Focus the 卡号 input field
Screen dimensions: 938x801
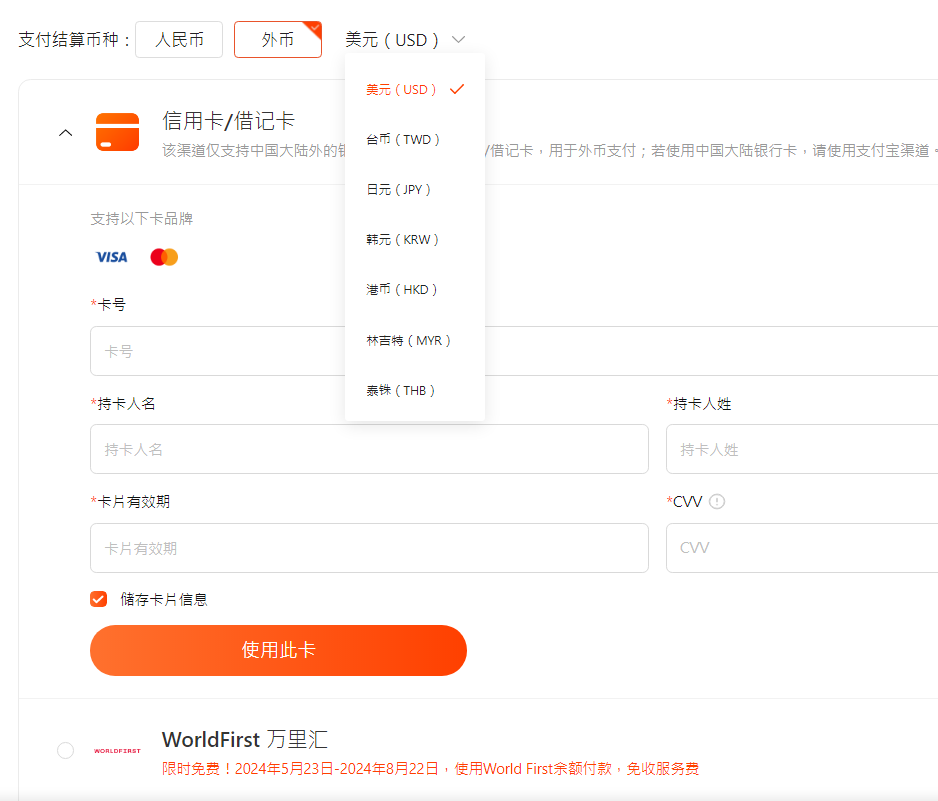pos(514,351)
